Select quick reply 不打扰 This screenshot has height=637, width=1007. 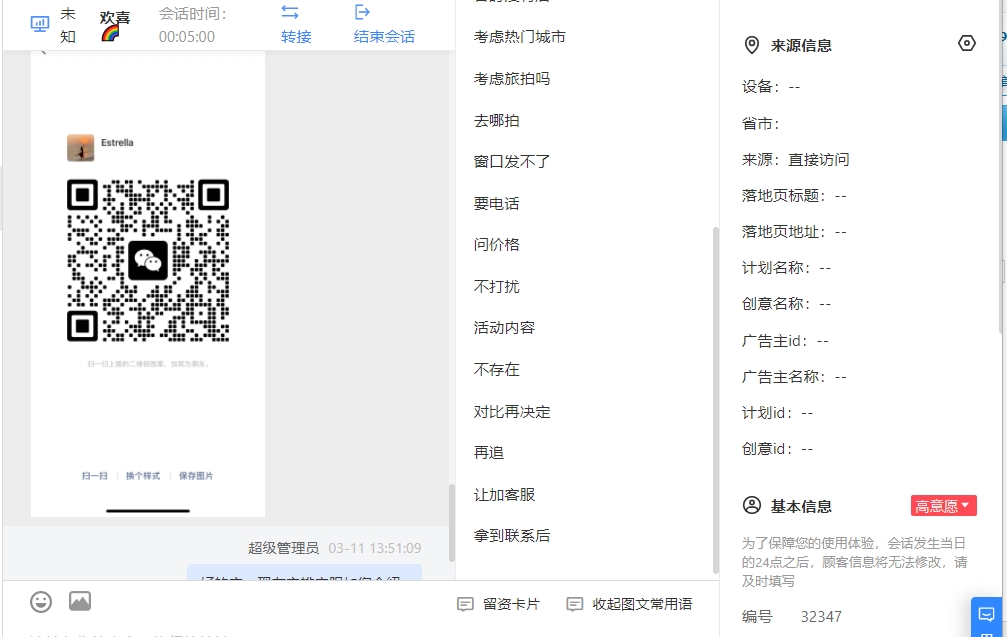coord(496,286)
